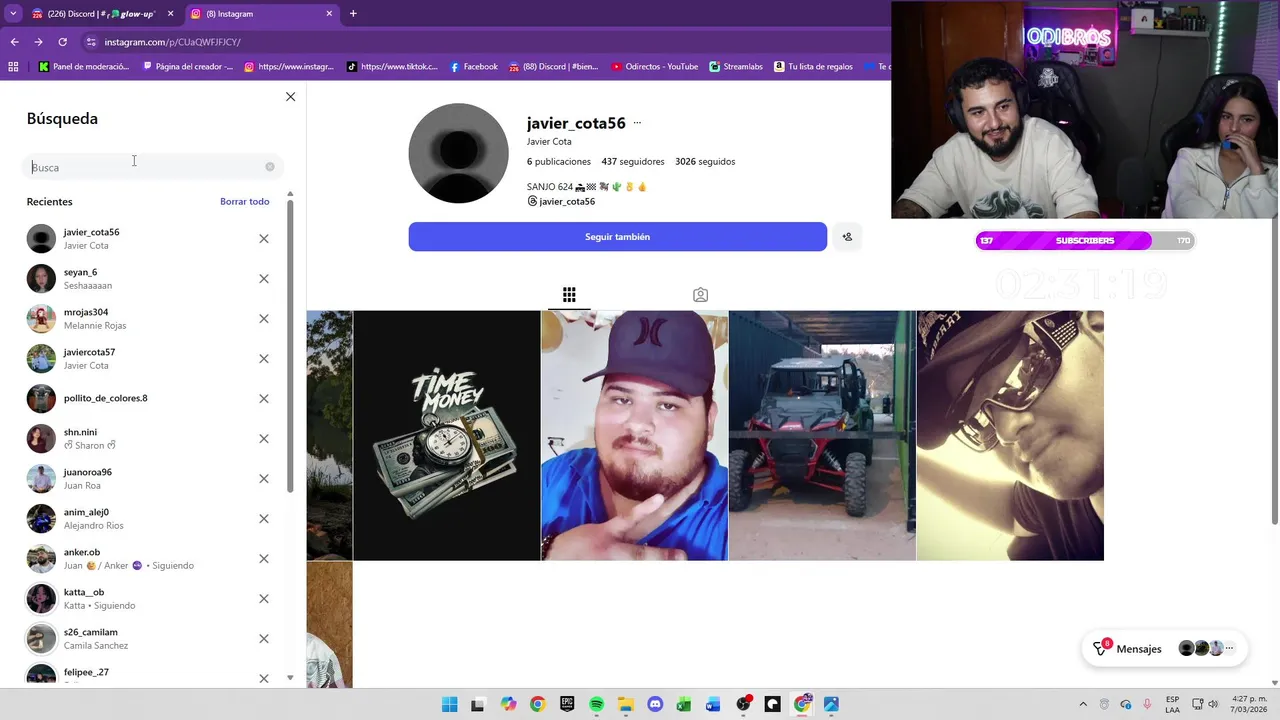Open profile options three dots menu

(x=637, y=123)
